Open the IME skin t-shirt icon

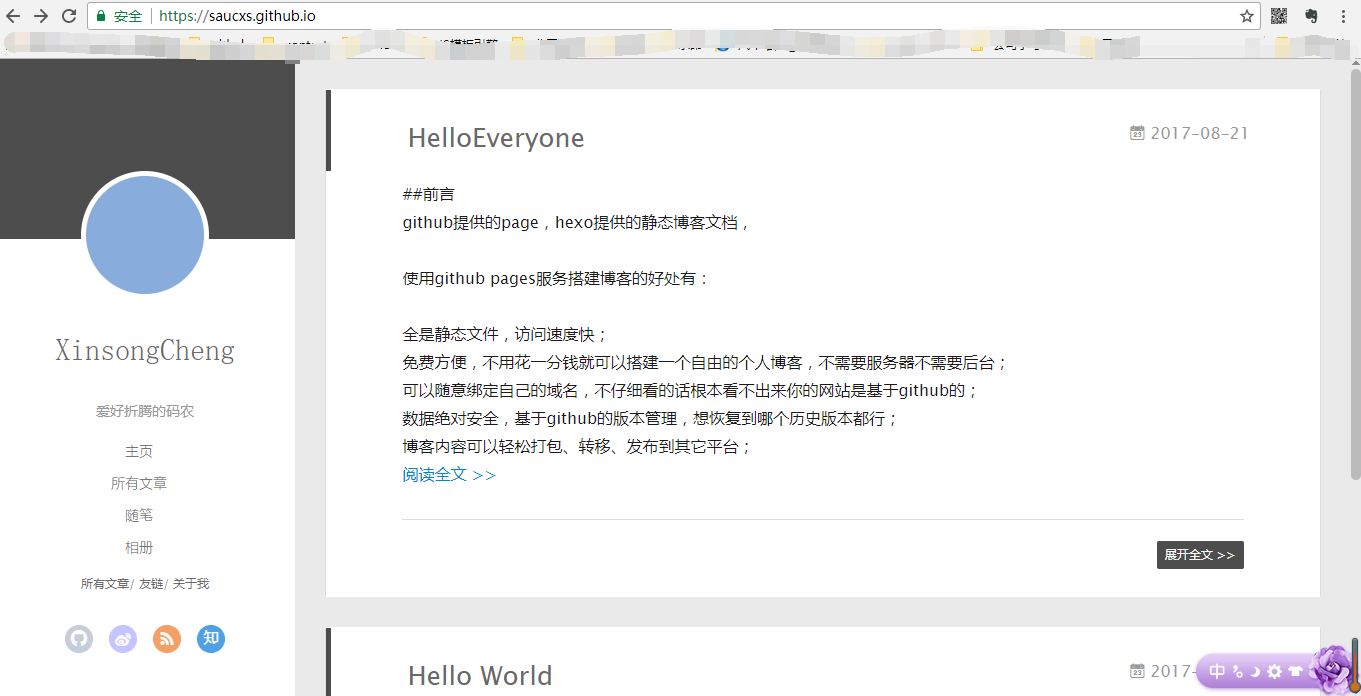(1295, 672)
